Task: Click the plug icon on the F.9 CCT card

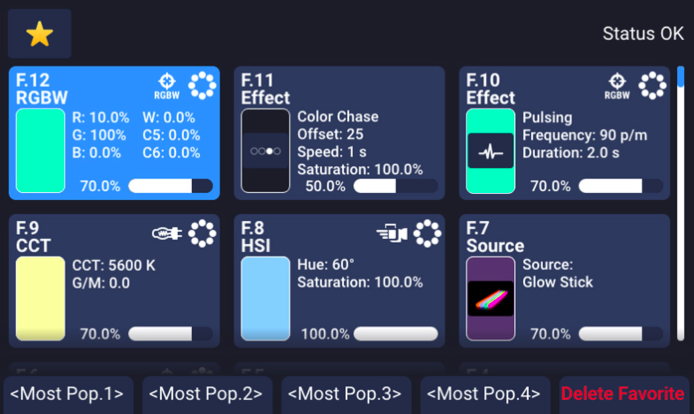Action: click(165, 233)
